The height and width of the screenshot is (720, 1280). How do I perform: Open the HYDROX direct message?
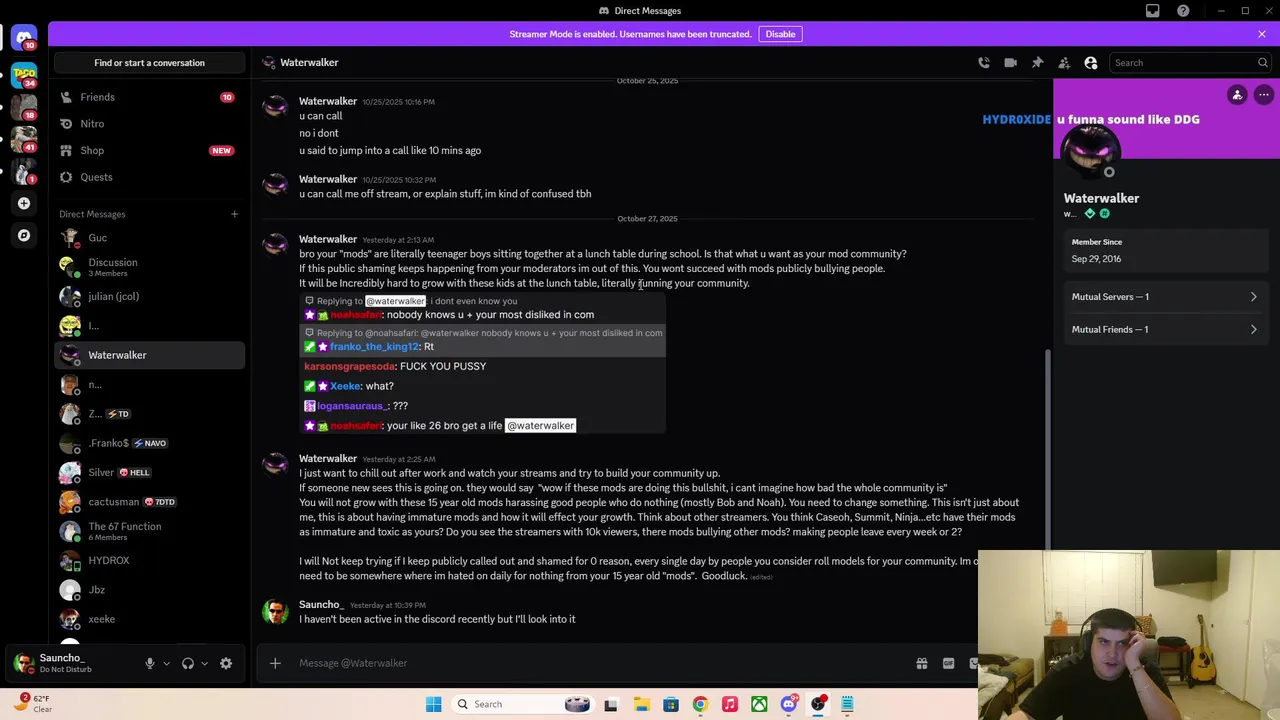tap(149, 560)
